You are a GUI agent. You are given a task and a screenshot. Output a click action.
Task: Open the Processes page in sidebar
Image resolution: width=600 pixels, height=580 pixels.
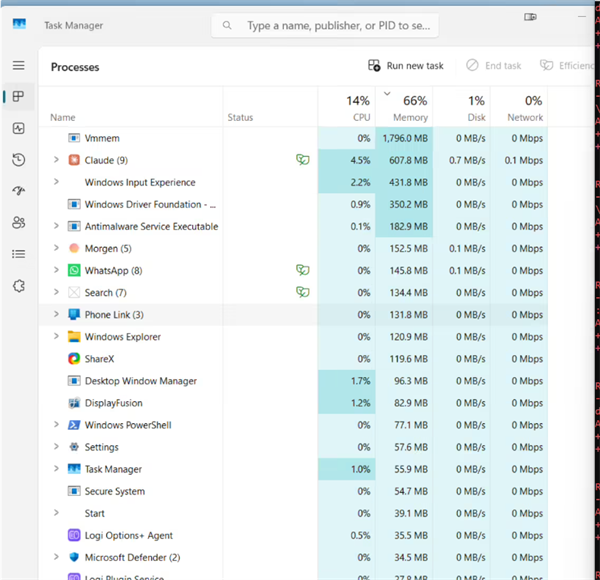[18, 96]
